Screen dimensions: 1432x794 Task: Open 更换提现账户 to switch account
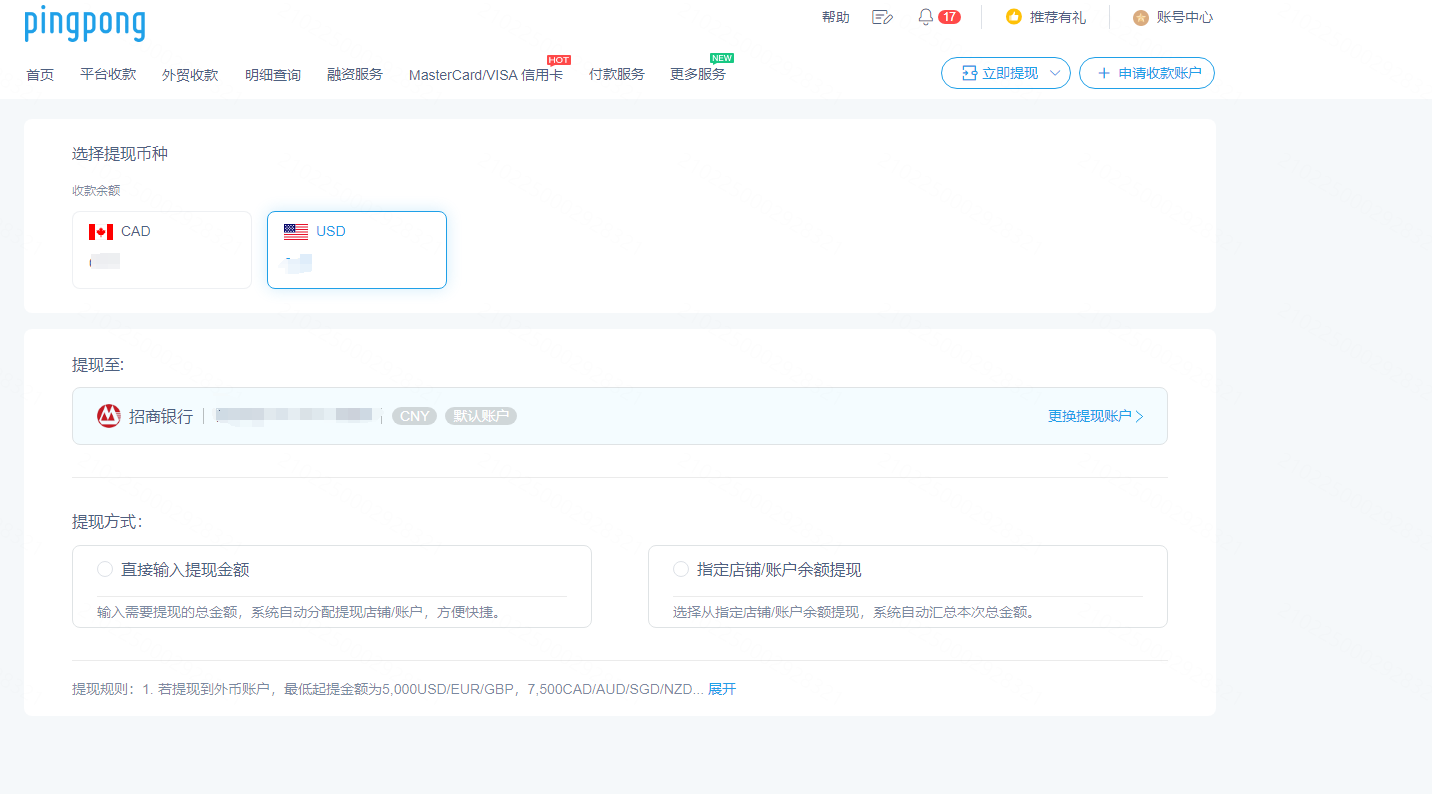1095,416
